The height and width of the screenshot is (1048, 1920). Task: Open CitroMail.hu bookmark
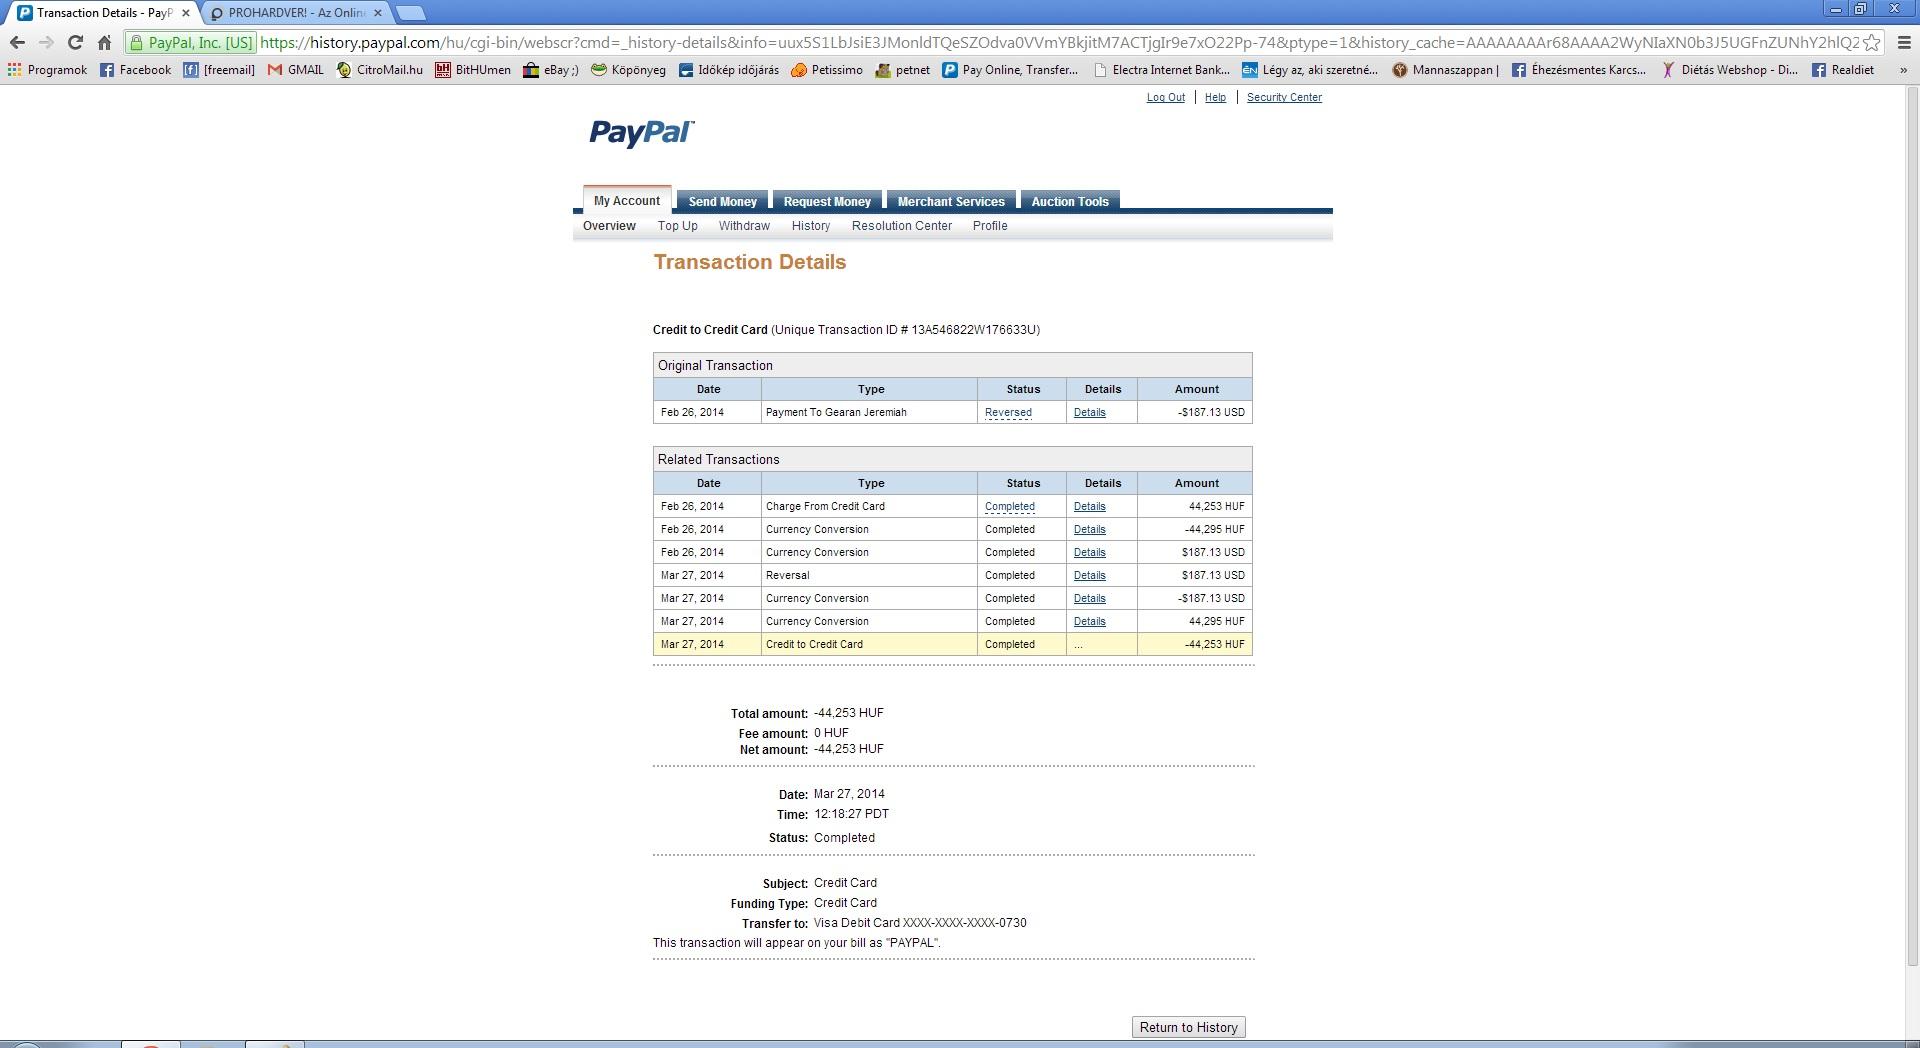point(380,70)
